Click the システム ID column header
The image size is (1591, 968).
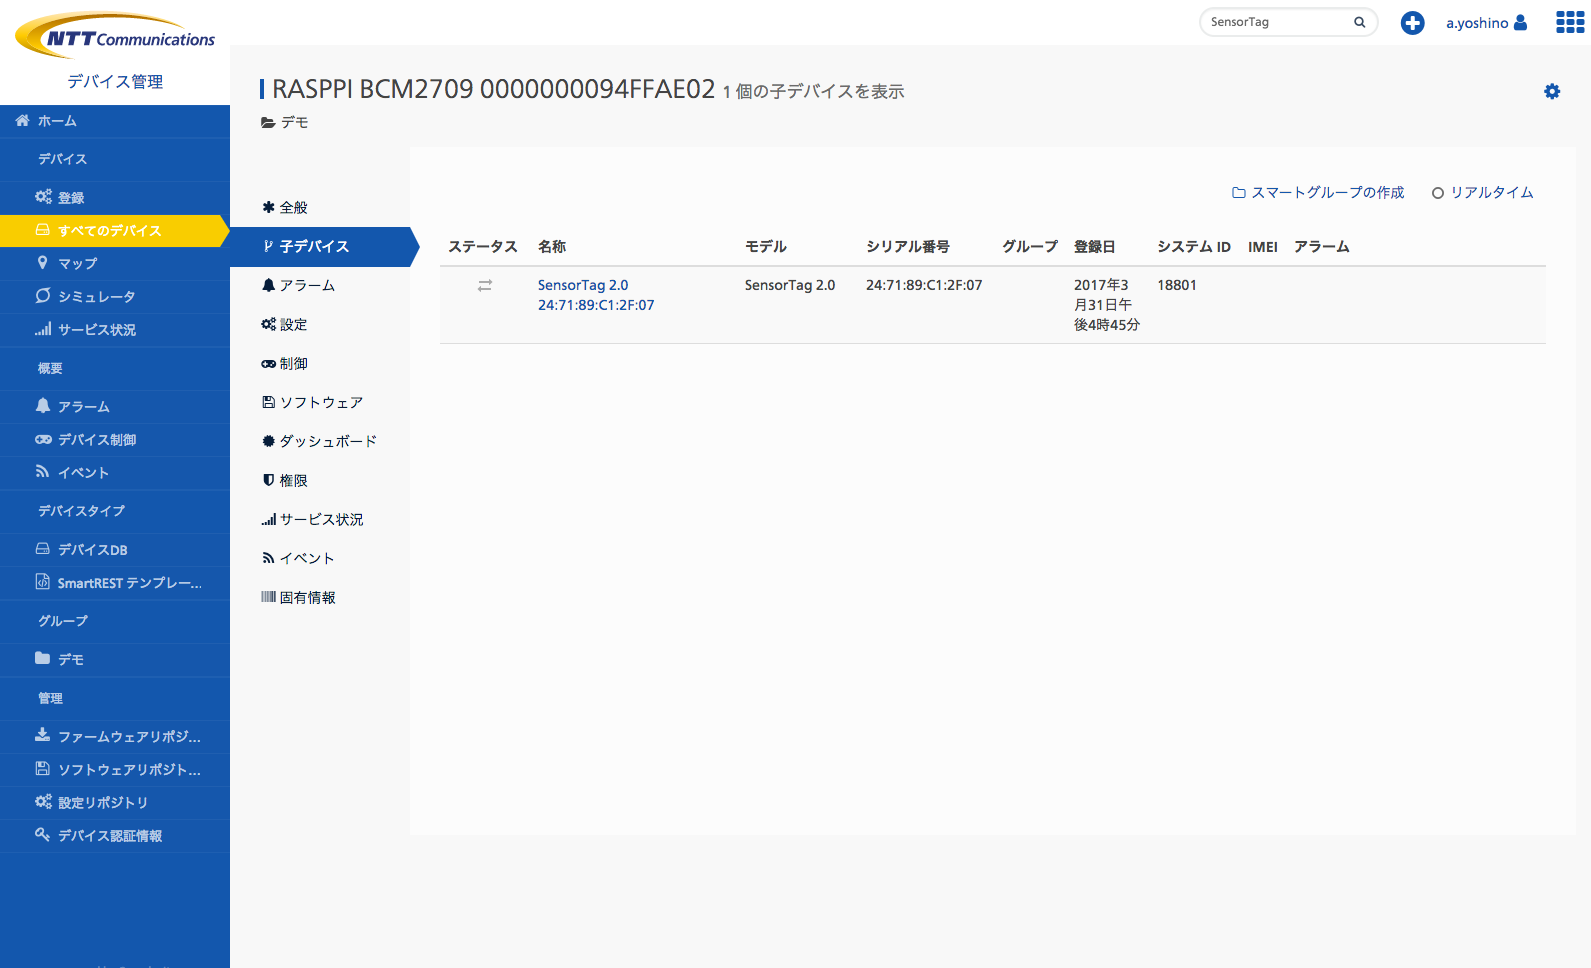coord(1194,247)
